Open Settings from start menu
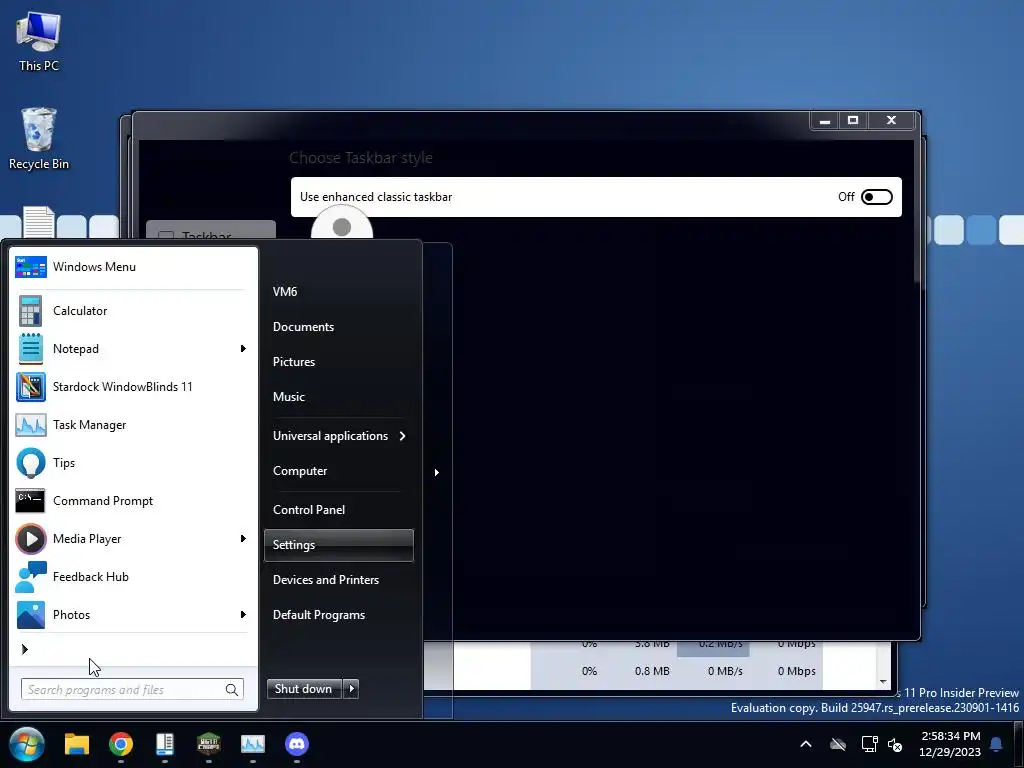The height and width of the screenshot is (768, 1024). (339, 545)
